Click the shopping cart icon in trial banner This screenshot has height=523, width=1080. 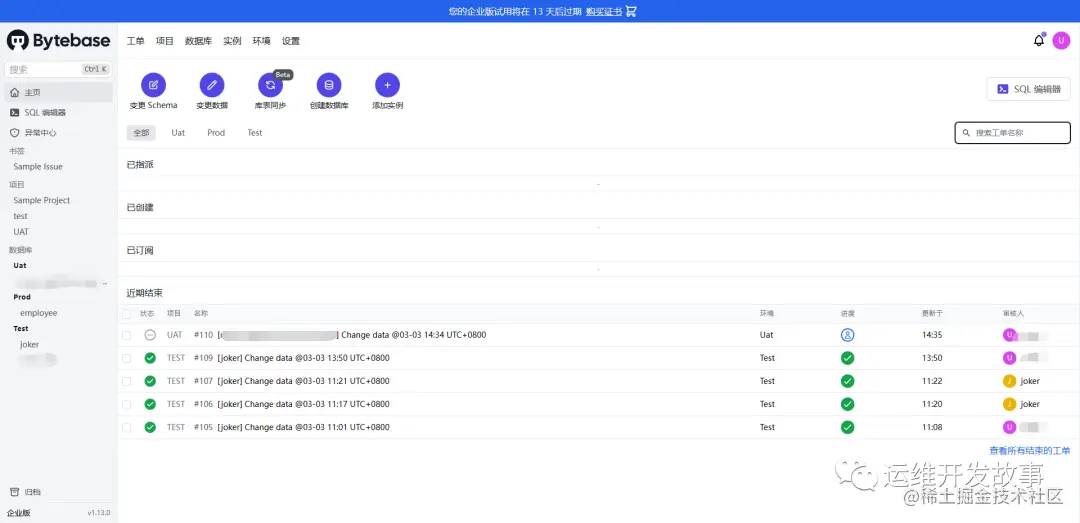click(631, 11)
